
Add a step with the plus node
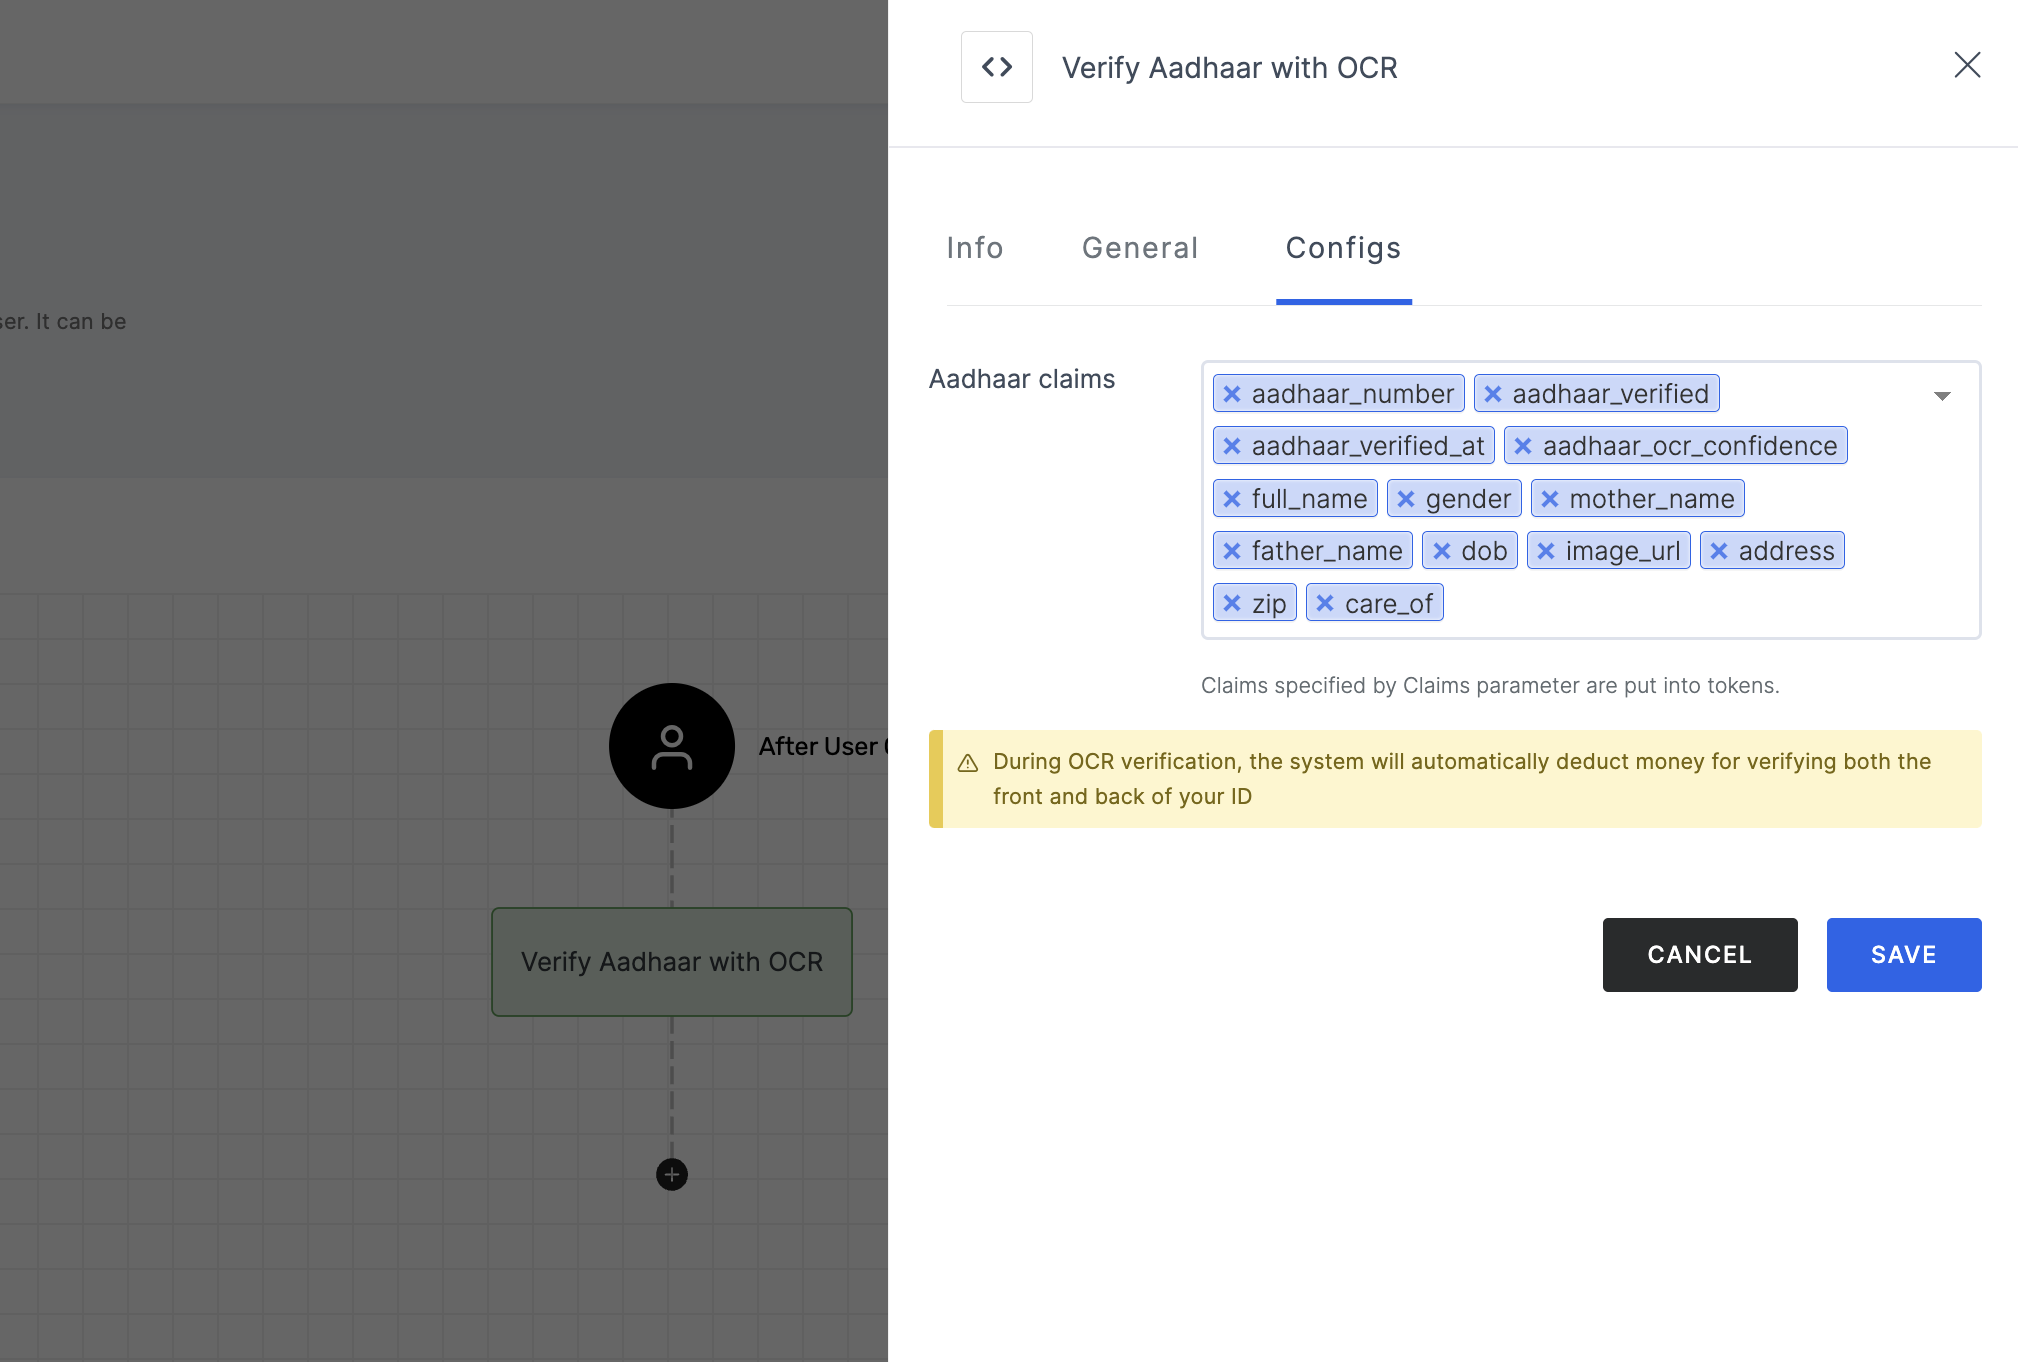pyautogui.click(x=672, y=1174)
